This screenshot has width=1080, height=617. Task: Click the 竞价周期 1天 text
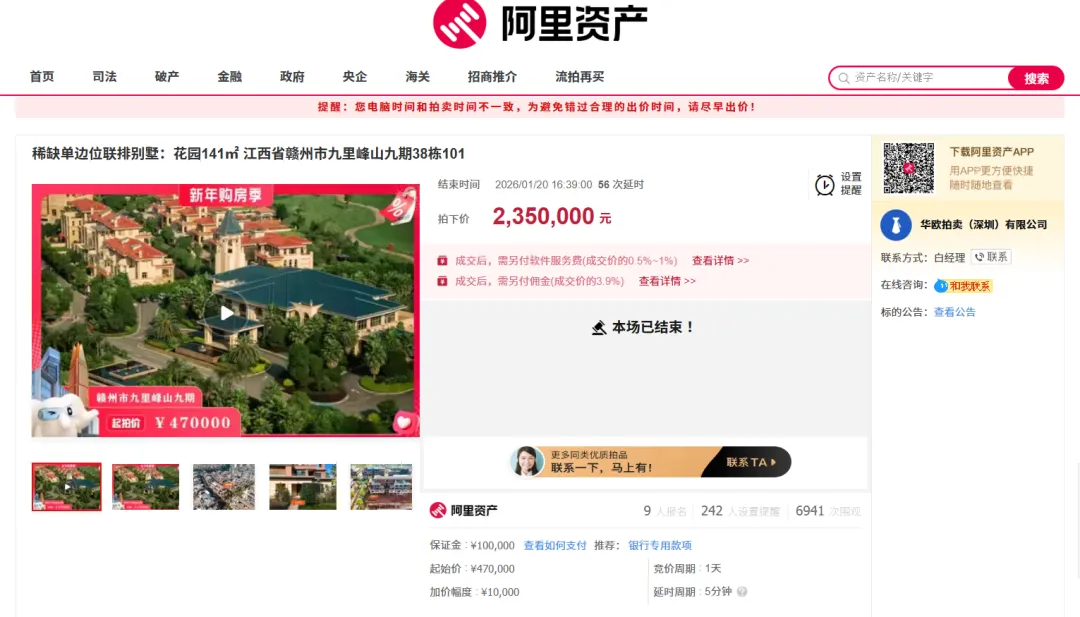tap(687, 569)
